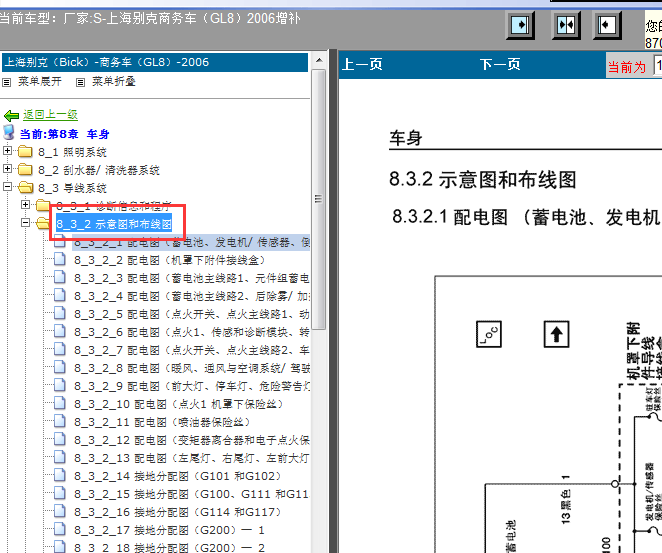The height and width of the screenshot is (553, 662).
Task: Collapse the 8_3_2 示意图和布线图 node
Action: (25, 222)
